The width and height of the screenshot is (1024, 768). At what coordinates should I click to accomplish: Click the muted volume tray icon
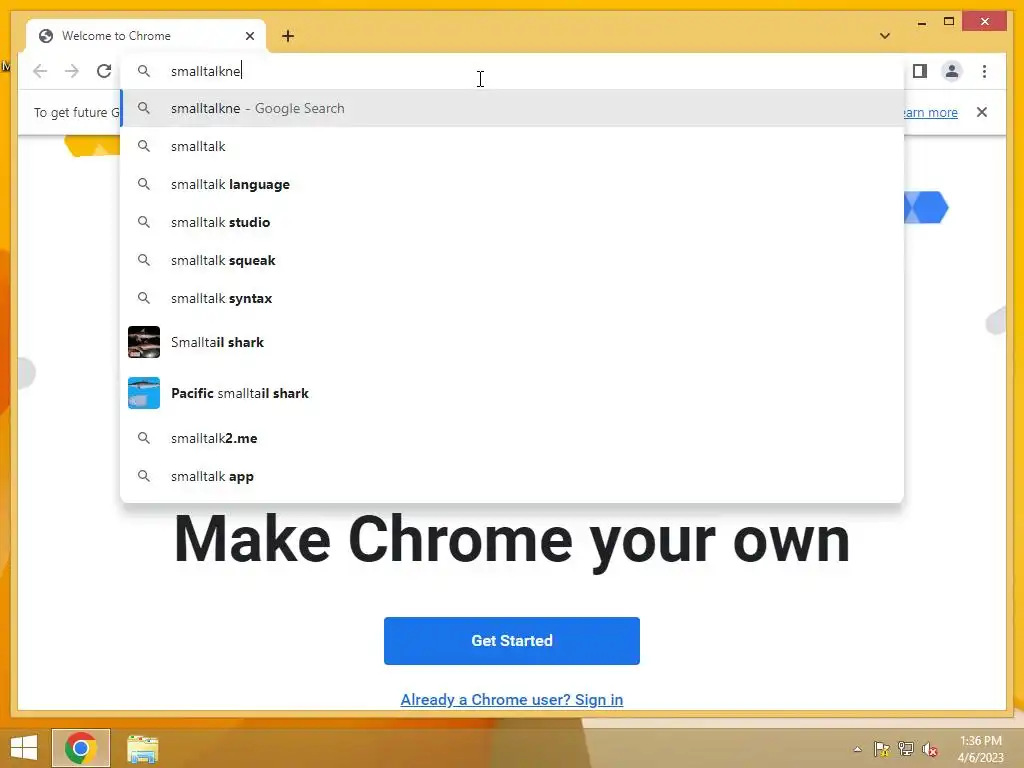(930, 749)
